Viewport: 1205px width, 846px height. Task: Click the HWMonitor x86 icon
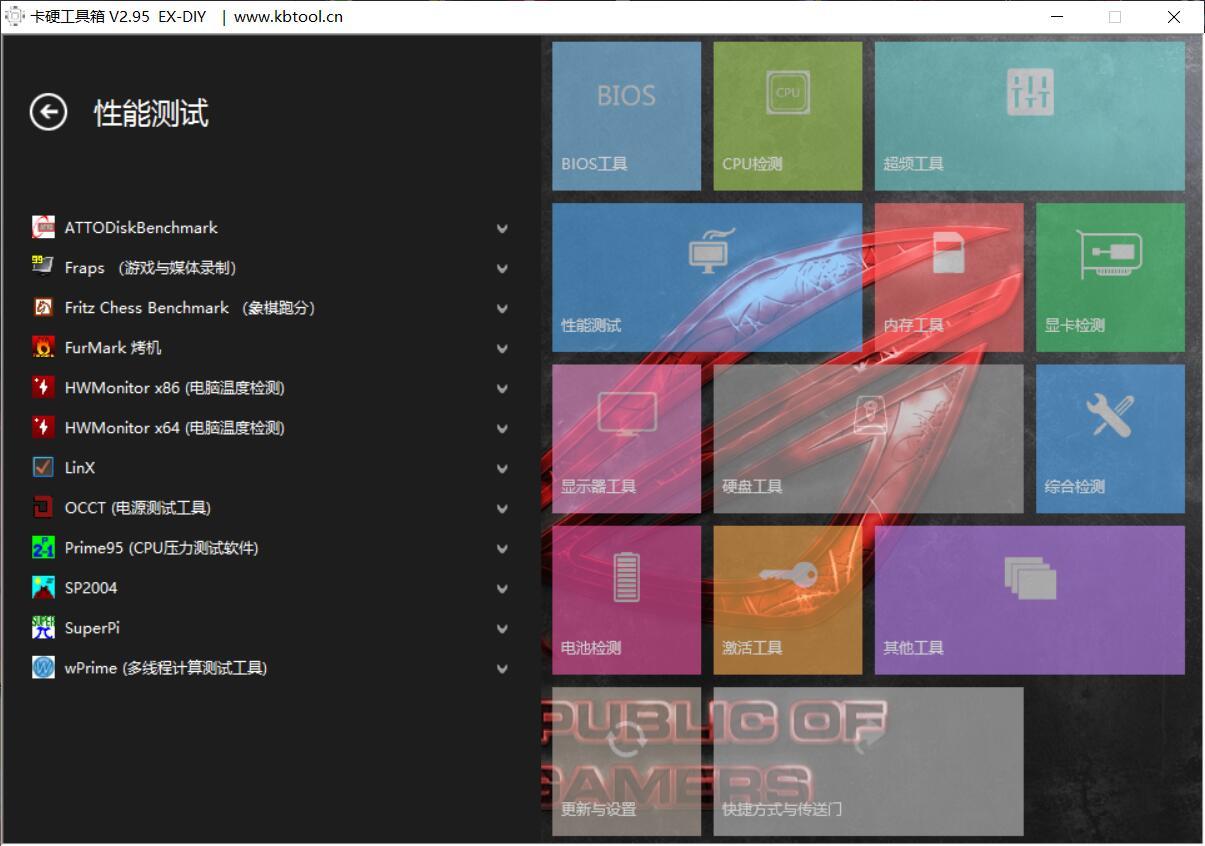click(43, 387)
